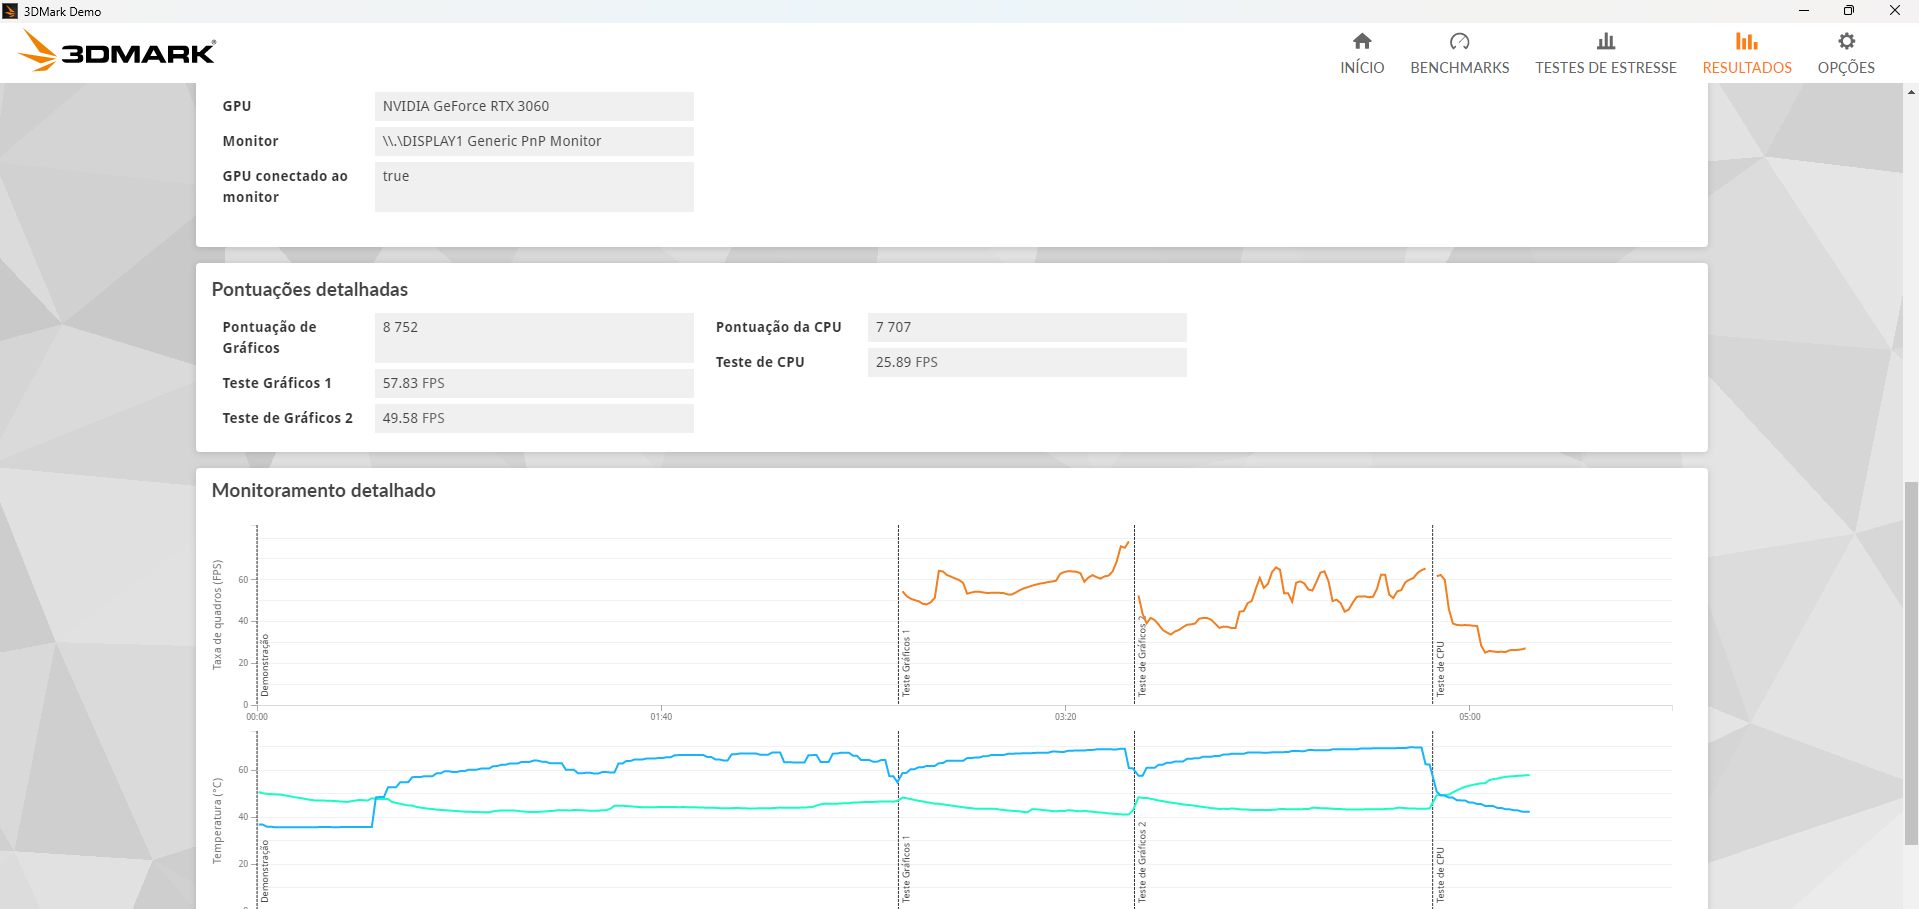Go to the INÍCIO tab label

[x=1362, y=68]
